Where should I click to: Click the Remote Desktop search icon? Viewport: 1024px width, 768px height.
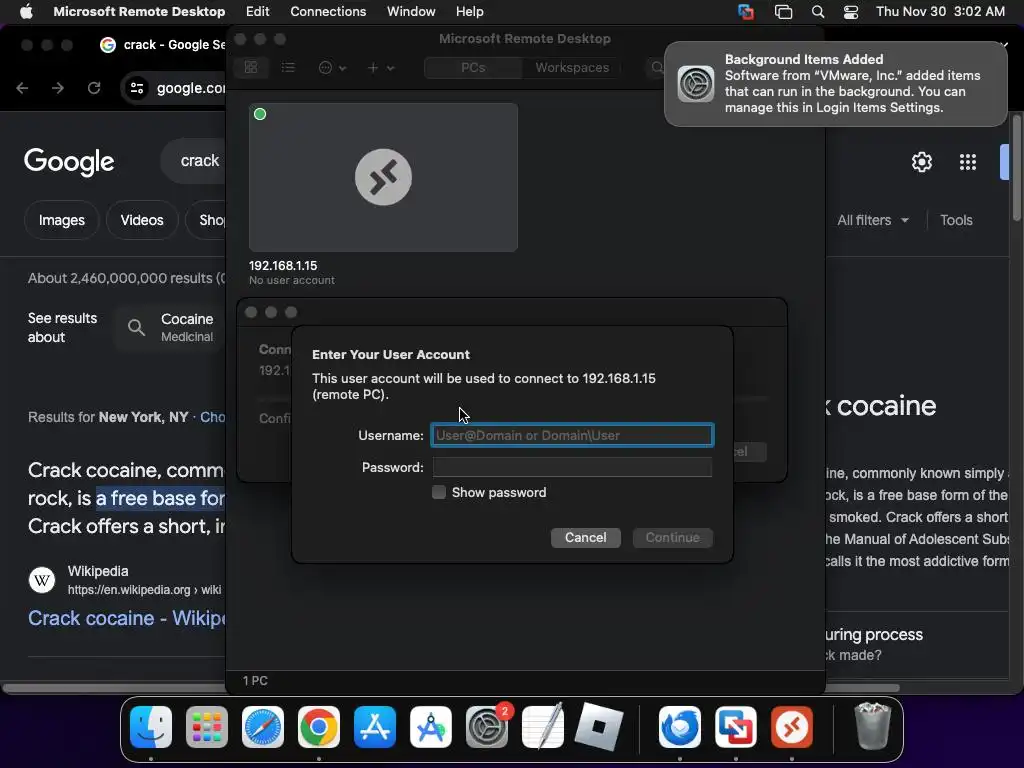point(657,67)
